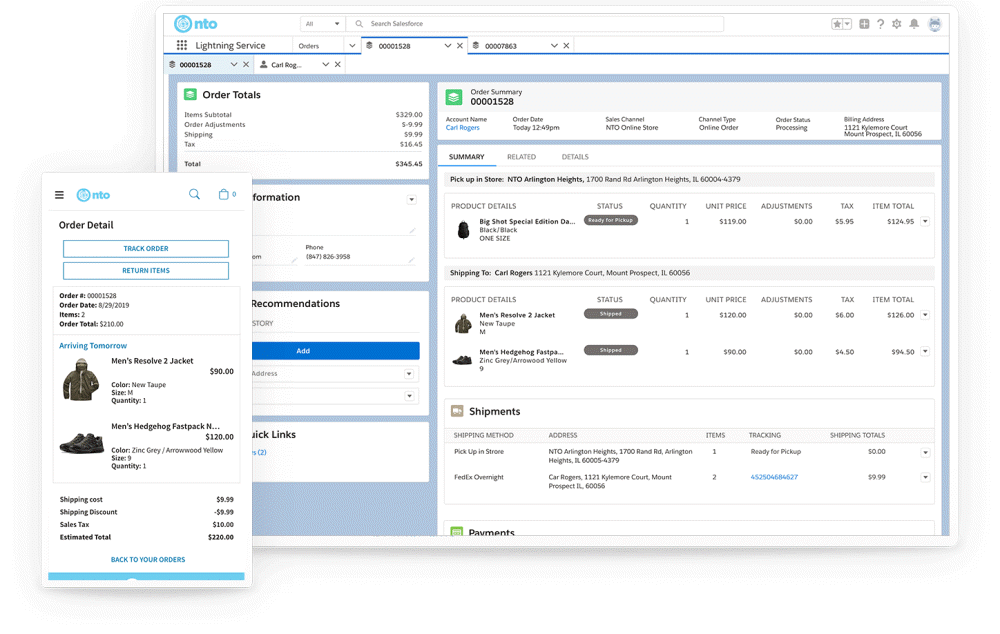1000x634 pixels.
Task: Open FedEx Overnight shipment row dropdown
Action: point(925,478)
